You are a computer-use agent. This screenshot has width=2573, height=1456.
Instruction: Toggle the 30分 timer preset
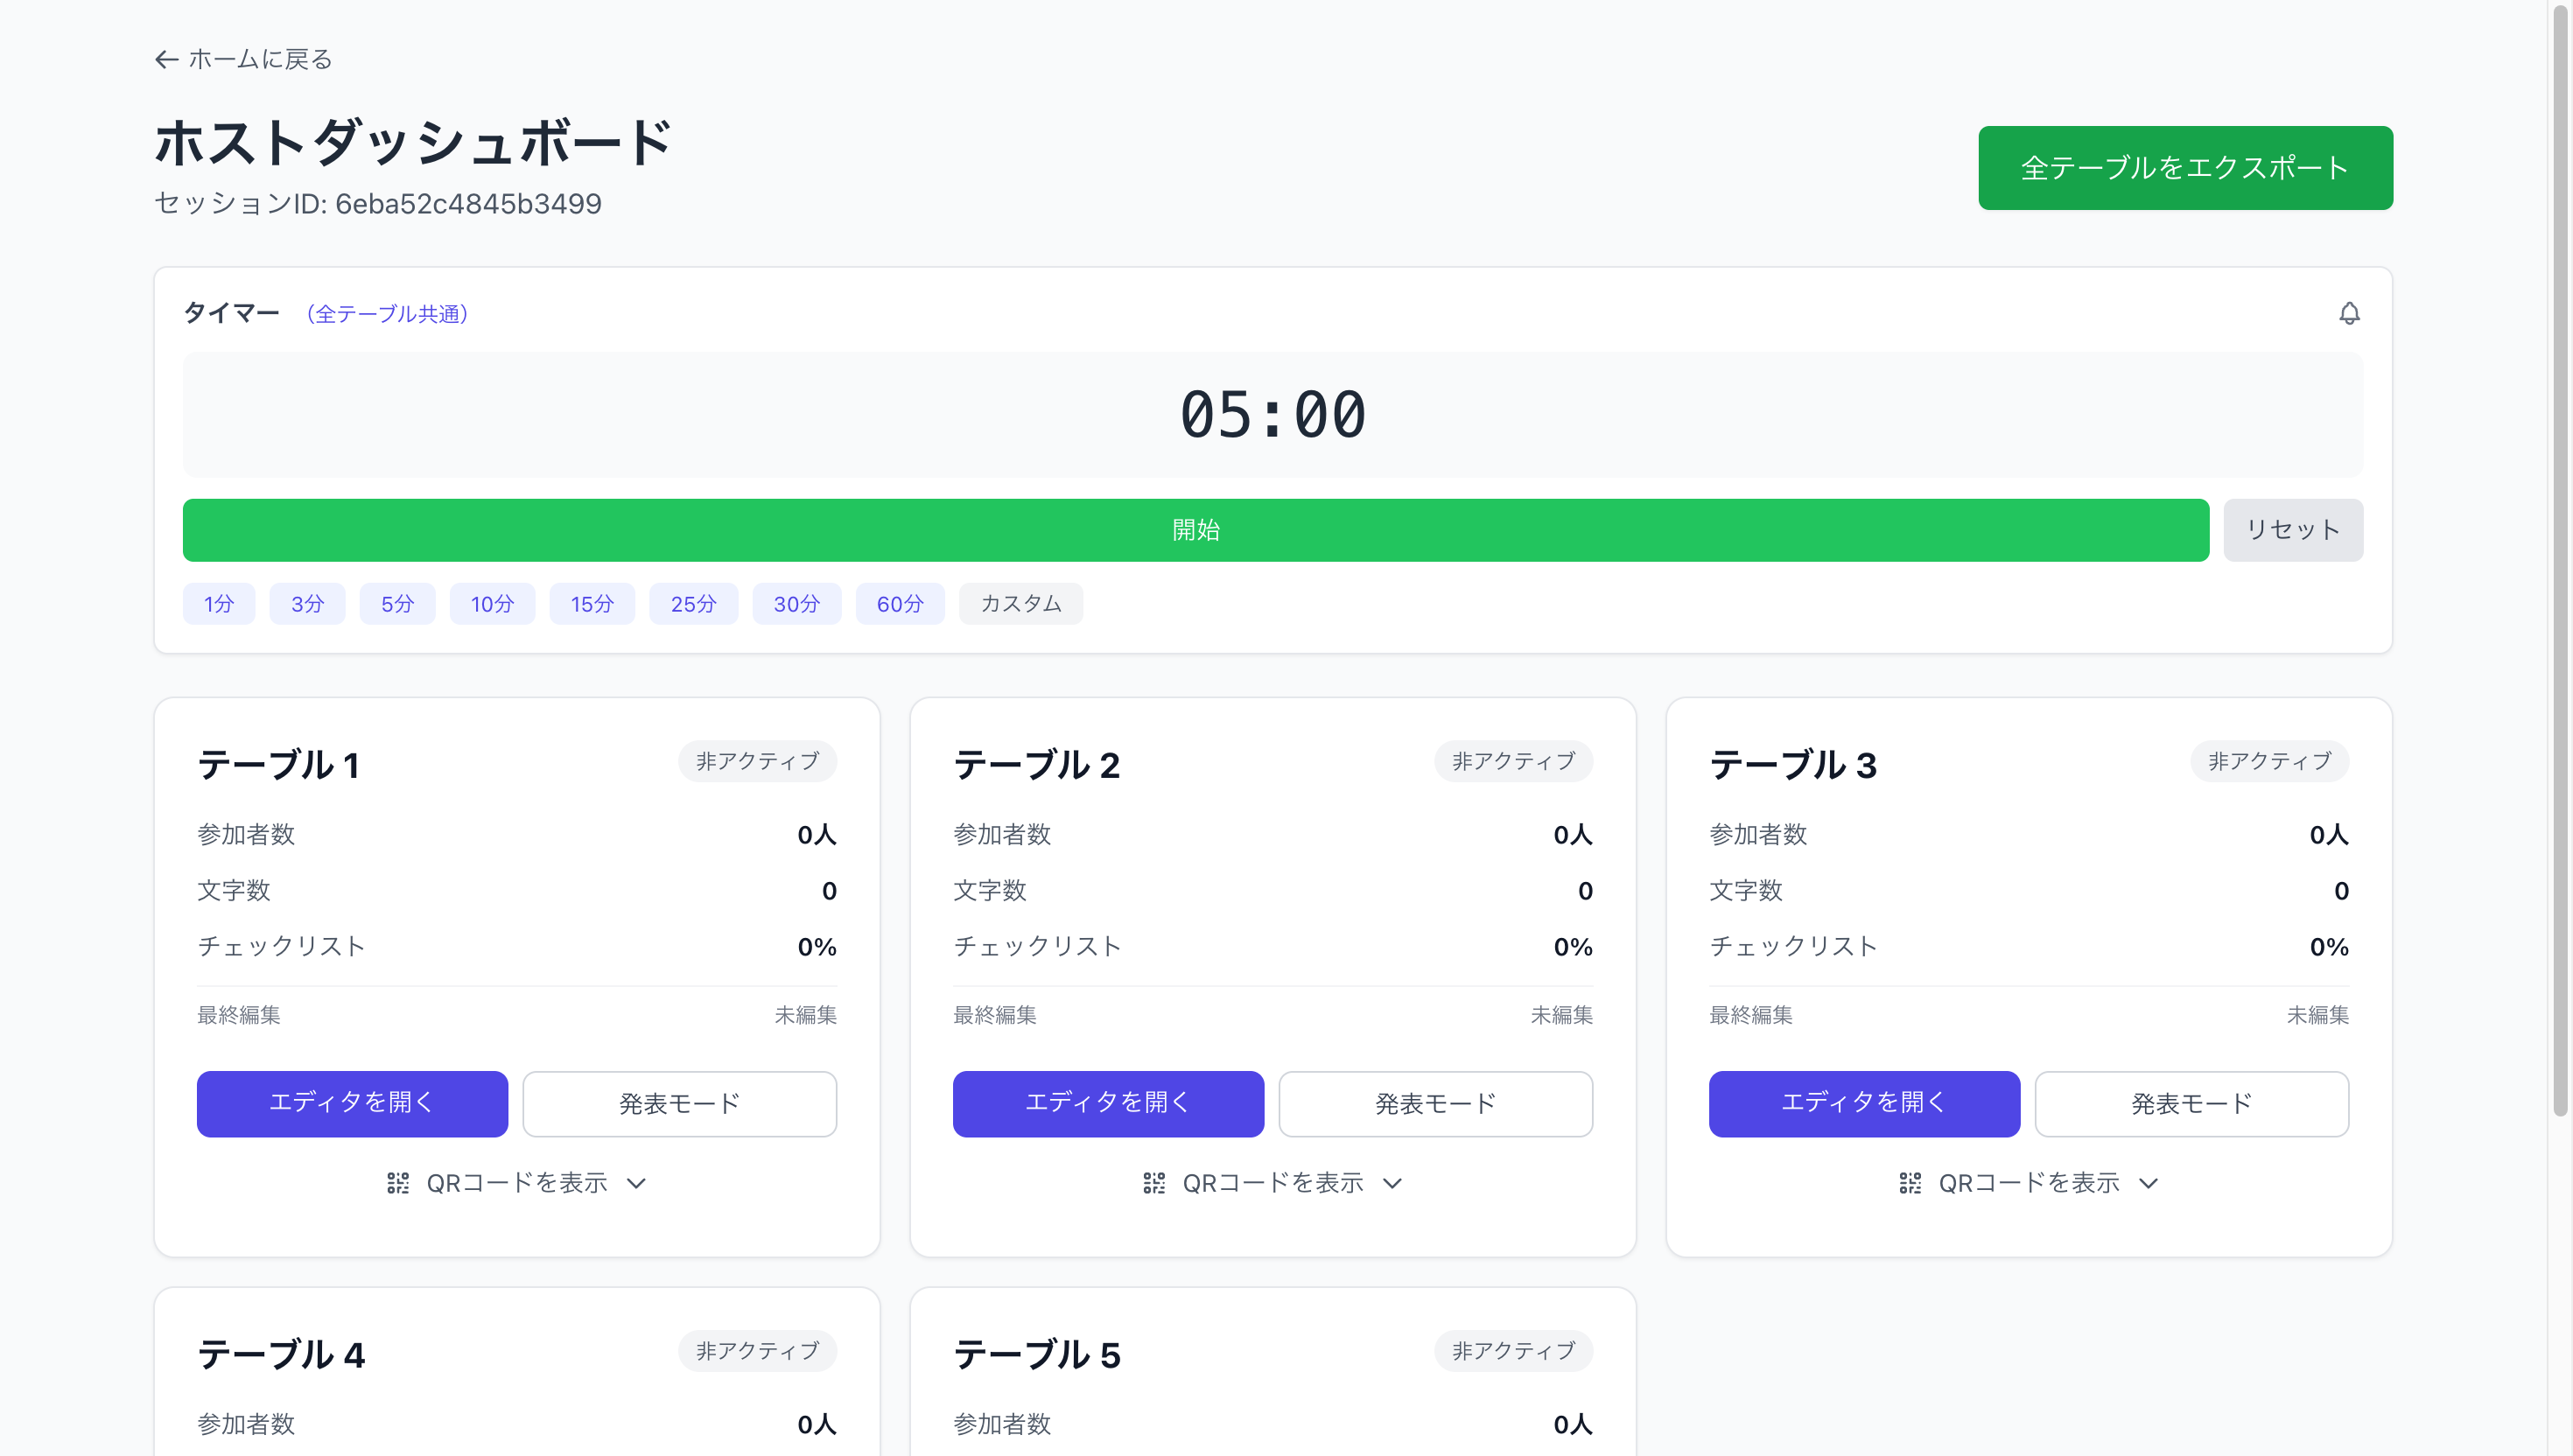(x=796, y=603)
